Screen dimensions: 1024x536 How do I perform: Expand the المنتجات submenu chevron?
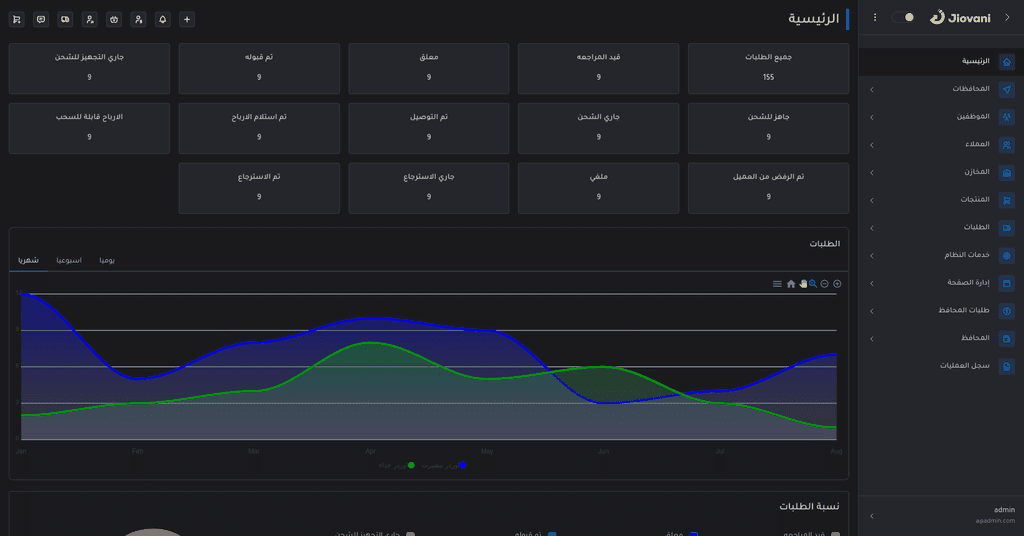872,200
